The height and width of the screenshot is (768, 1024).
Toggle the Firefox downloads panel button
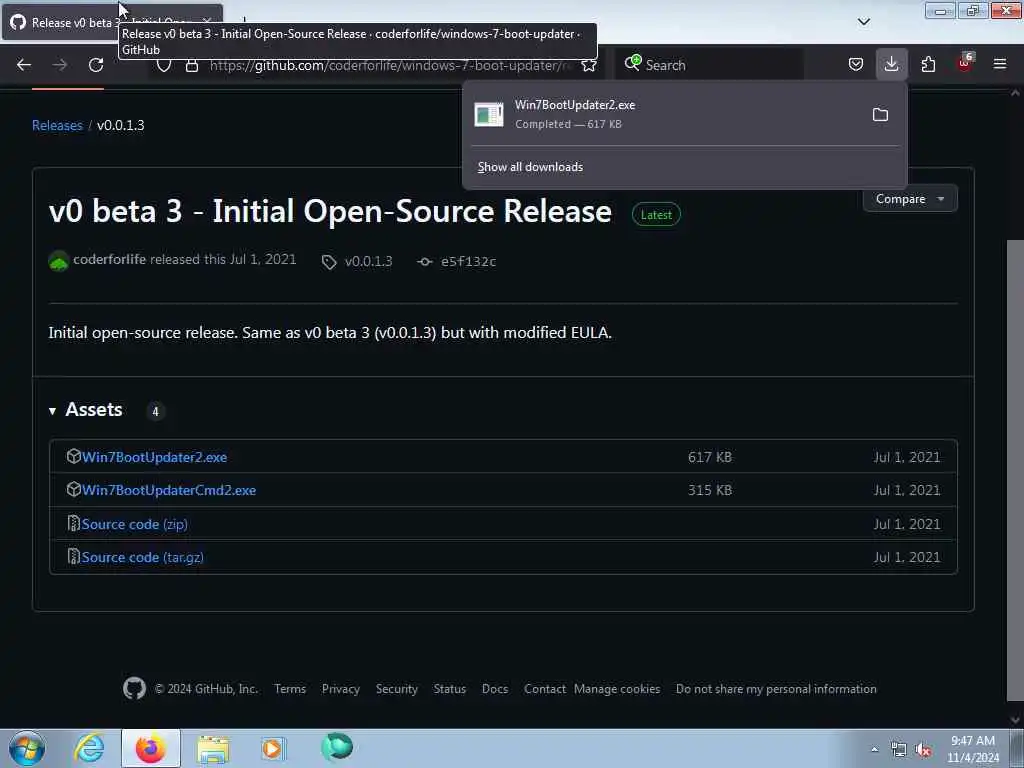click(x=891, y=64)
